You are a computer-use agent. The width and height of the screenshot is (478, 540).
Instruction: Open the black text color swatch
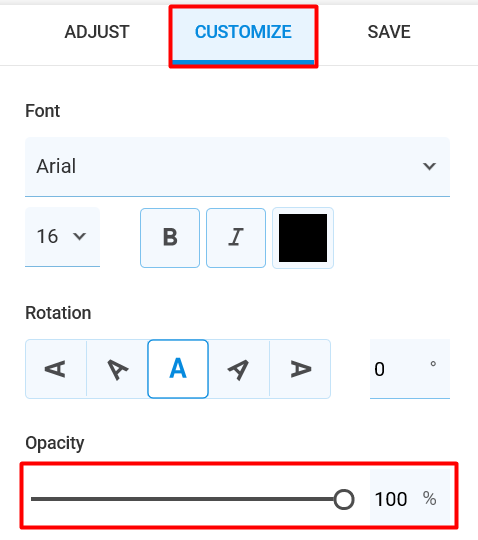point(303,238)
